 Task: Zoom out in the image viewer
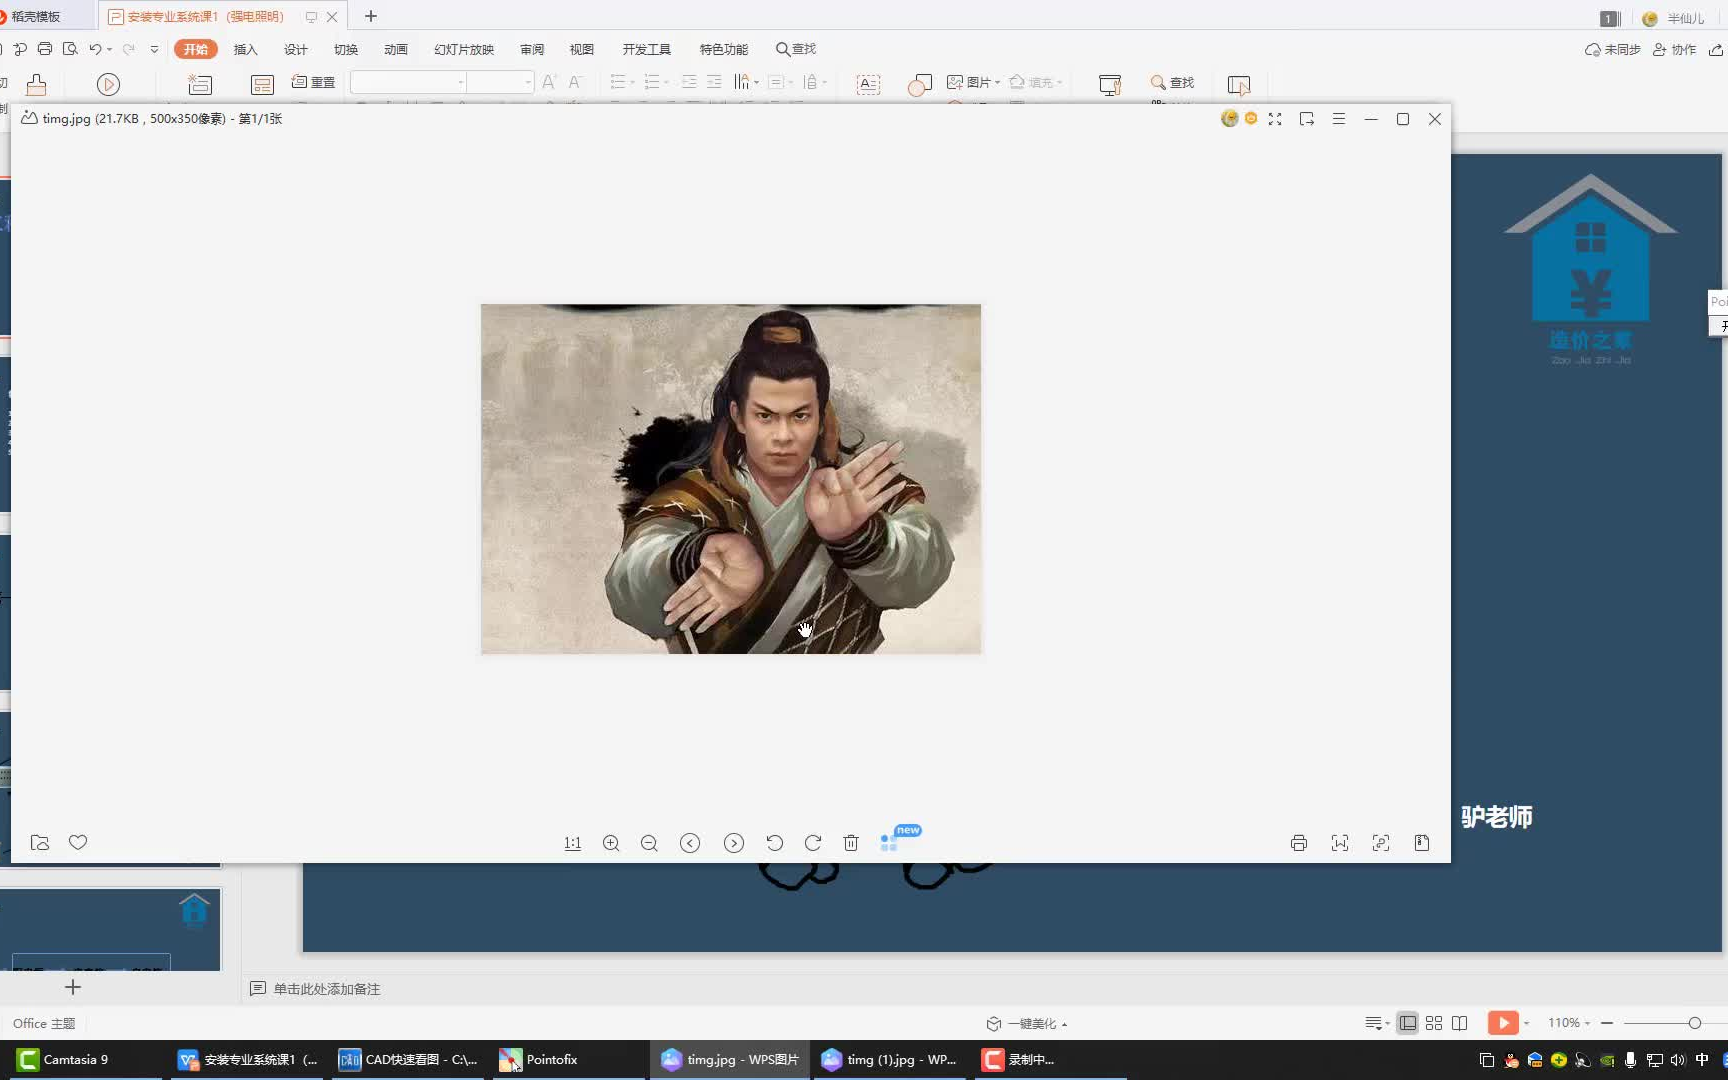tap(649, 843)
